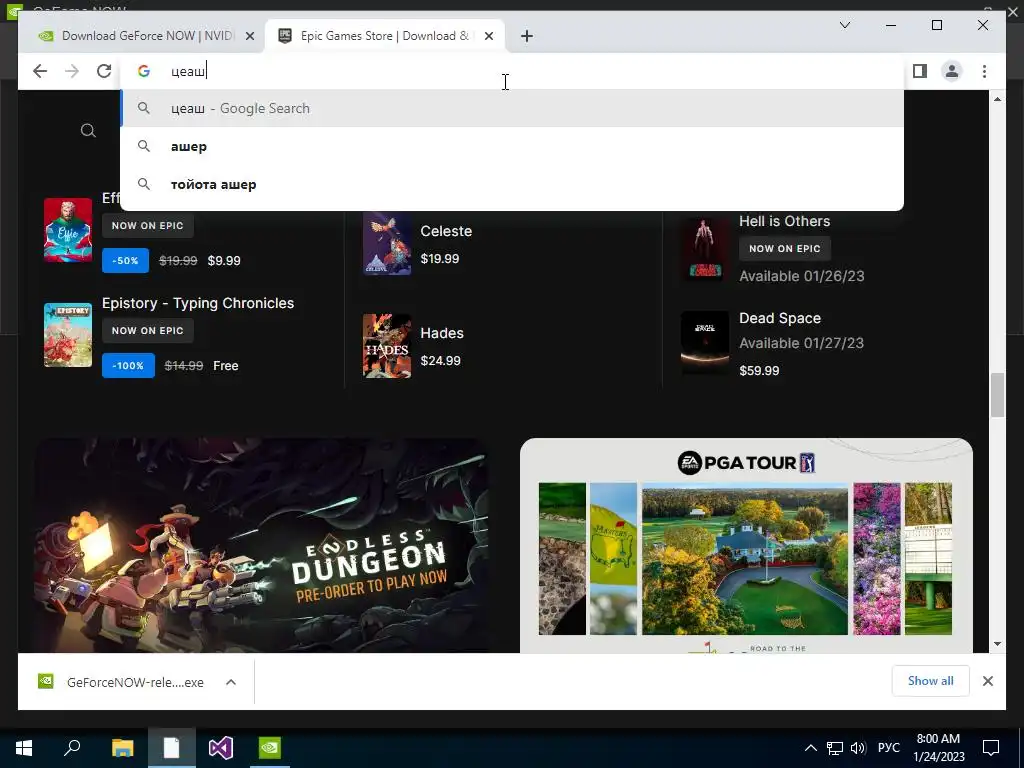Open the Hades title link
The height and width of the screenshot is (768, 1024).
coord(442,333)
